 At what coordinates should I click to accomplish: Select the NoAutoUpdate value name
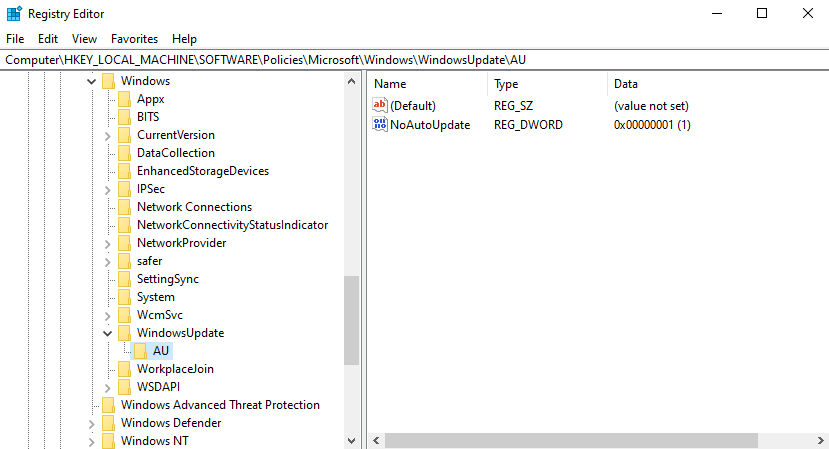(x=430, y=125)
